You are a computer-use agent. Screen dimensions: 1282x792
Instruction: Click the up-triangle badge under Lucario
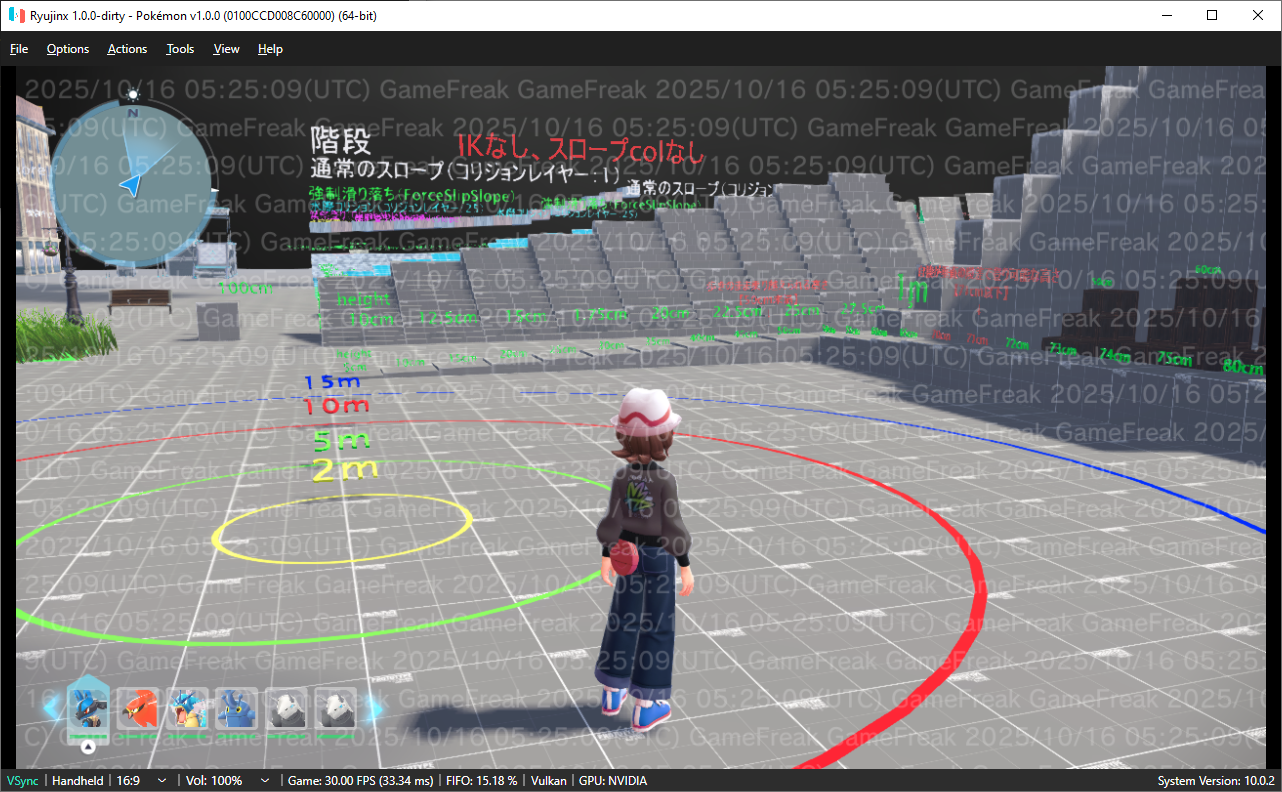tap(88, 746)
